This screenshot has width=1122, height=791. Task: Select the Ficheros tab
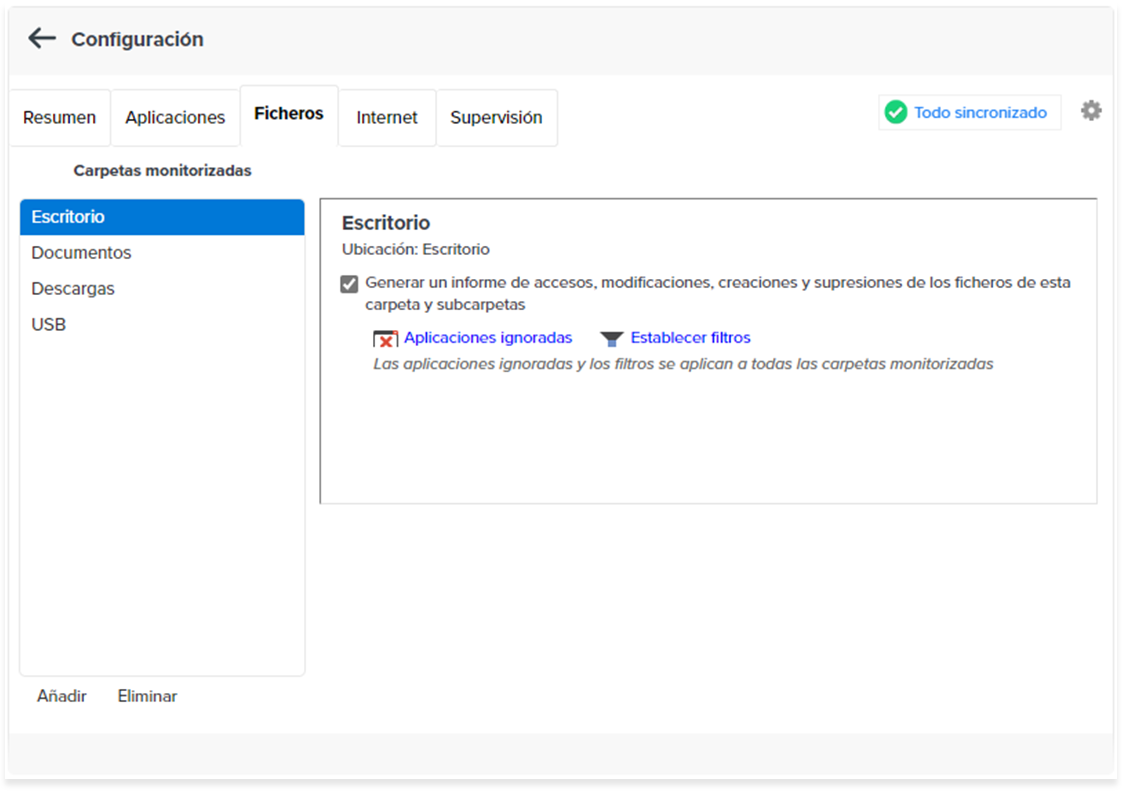[x=289, y=115]
